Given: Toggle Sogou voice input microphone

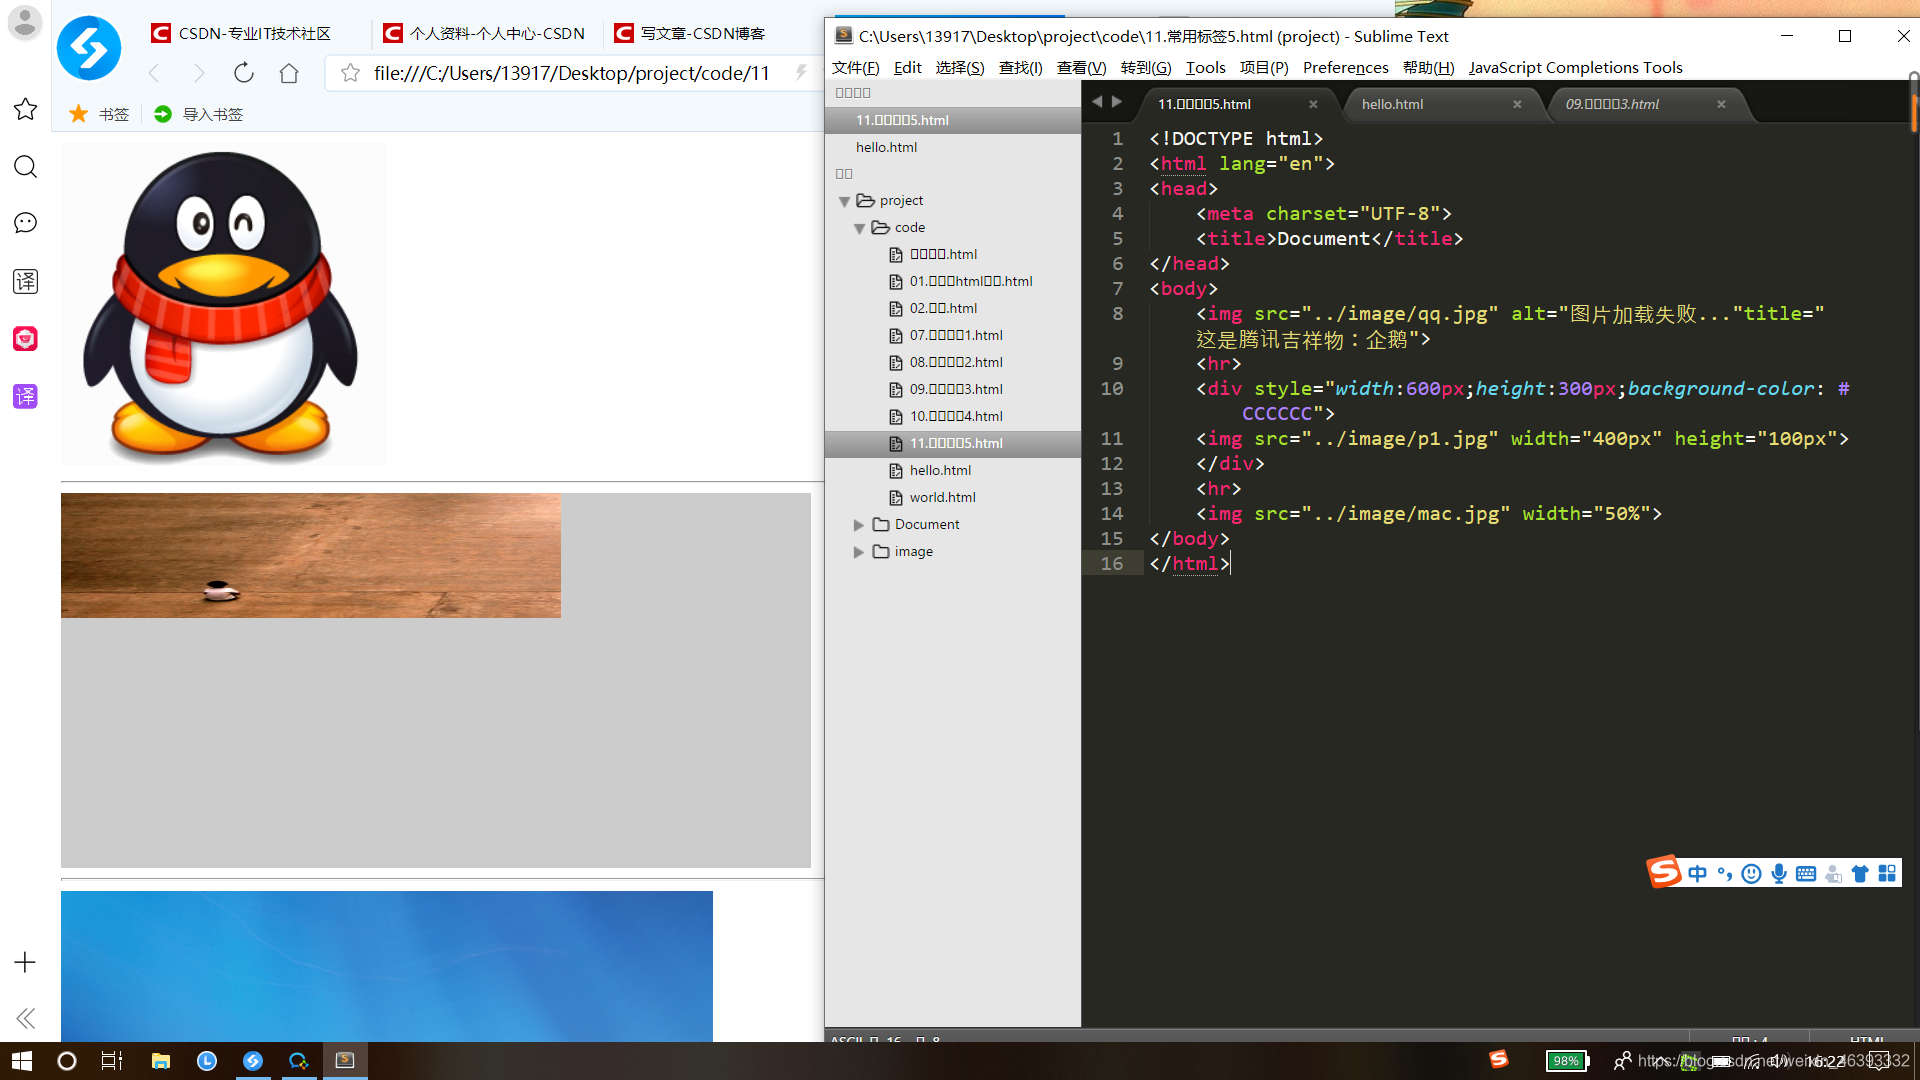Looking at the screenshot, I should (x=1779, y=874).
